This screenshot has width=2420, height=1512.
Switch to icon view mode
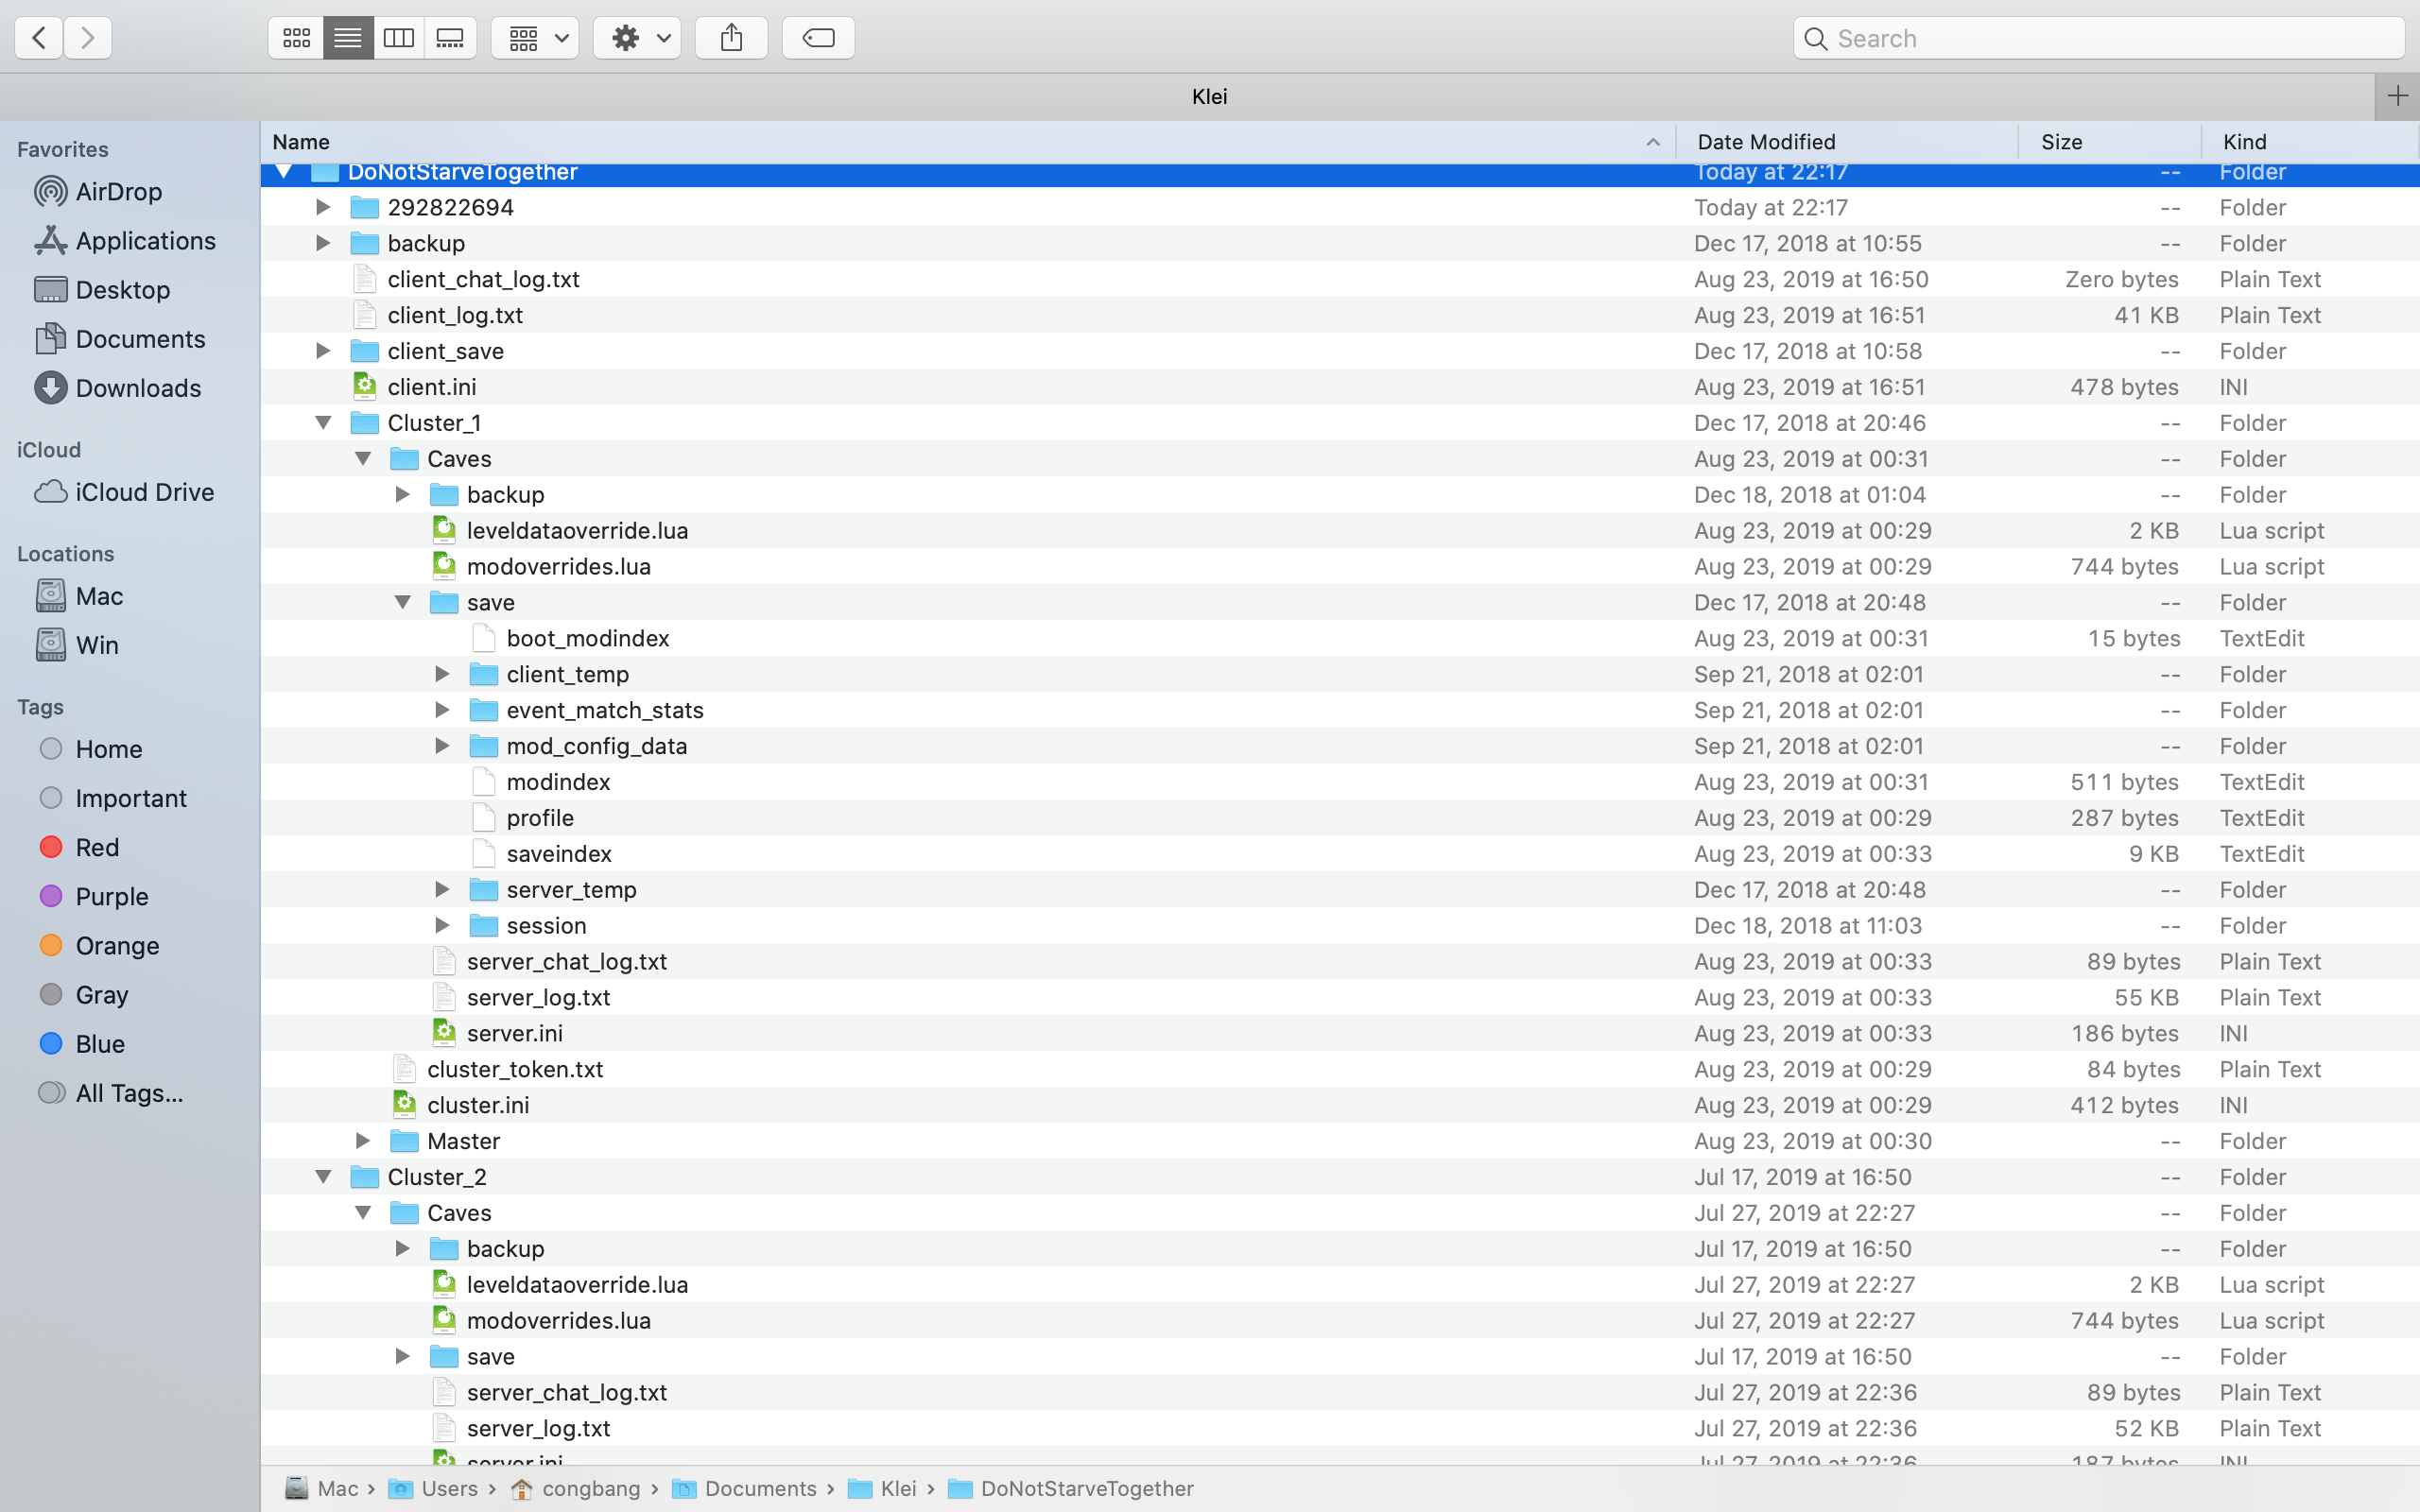pos(296,38)
